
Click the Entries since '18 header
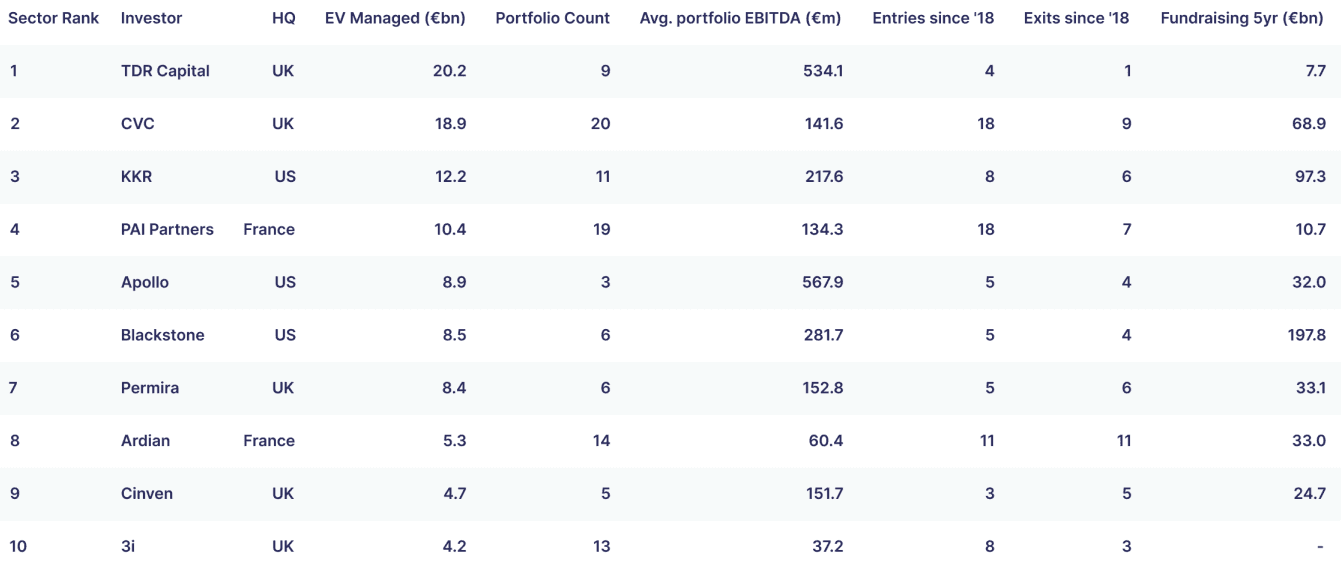click(x=933, y=18)
